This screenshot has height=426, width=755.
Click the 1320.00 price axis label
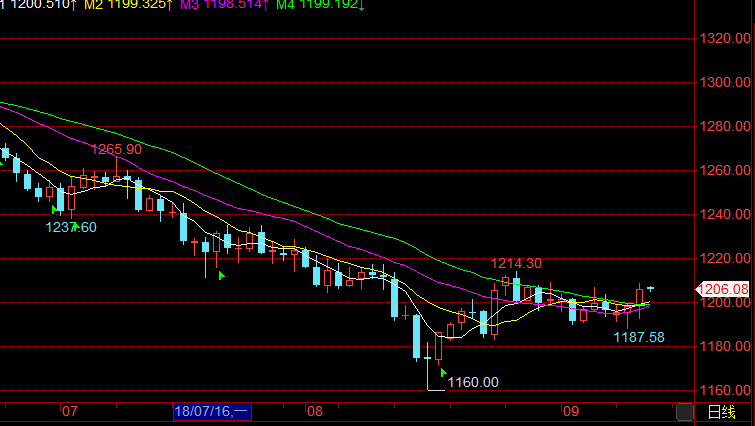point(725,39)
